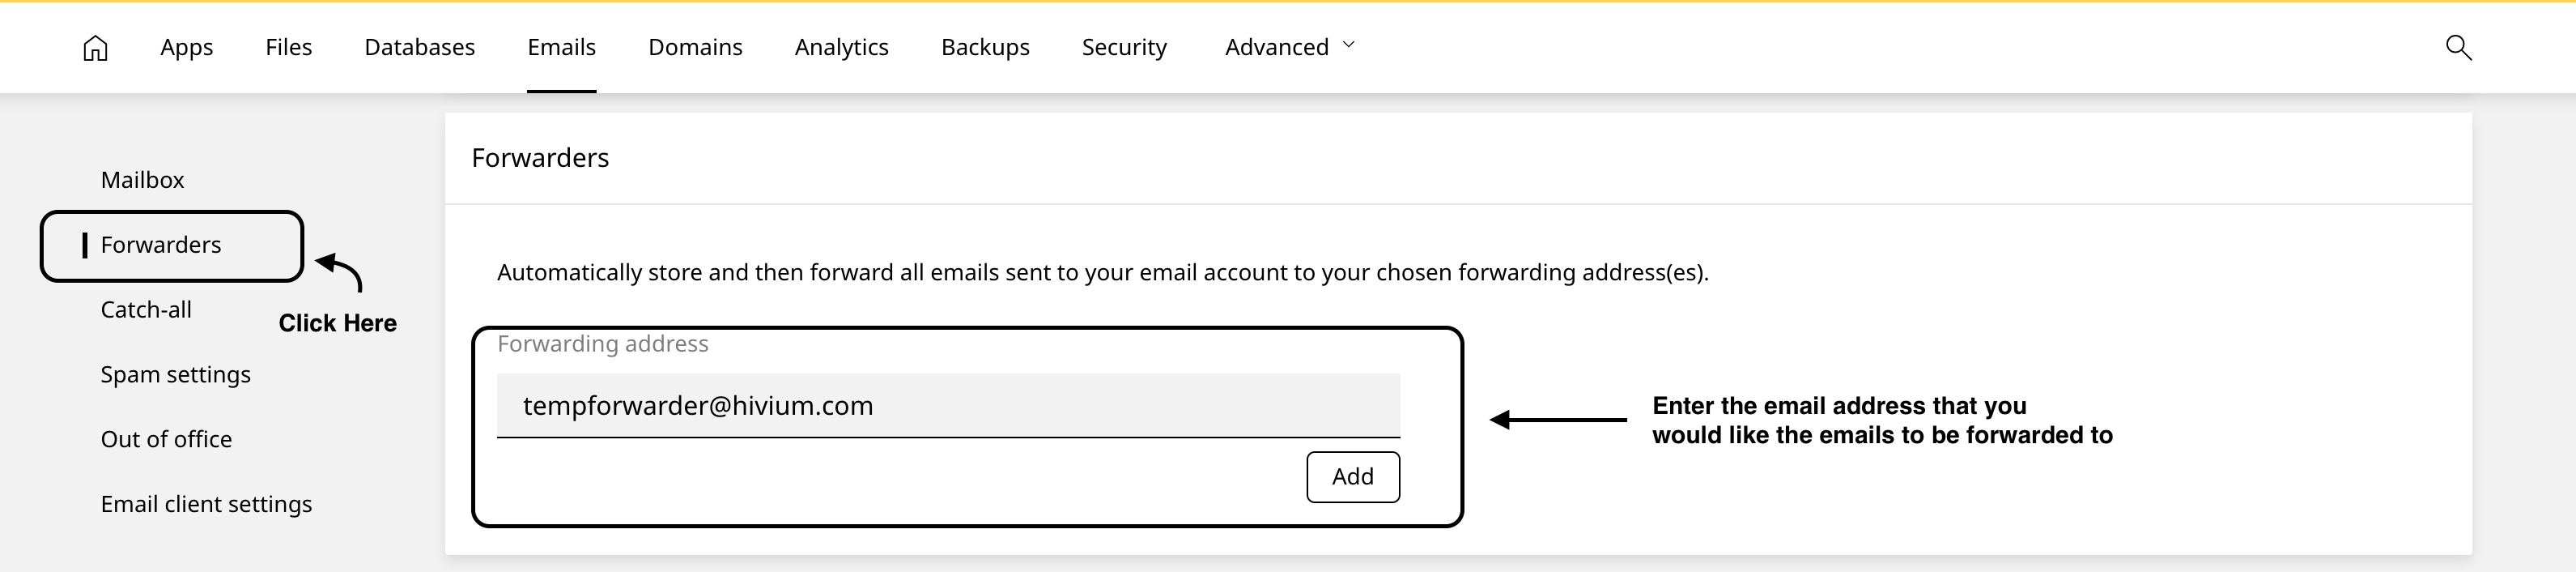Switch to the Backups page
The height and width of the screenshot is (572, 2576).
click(985, 47)
